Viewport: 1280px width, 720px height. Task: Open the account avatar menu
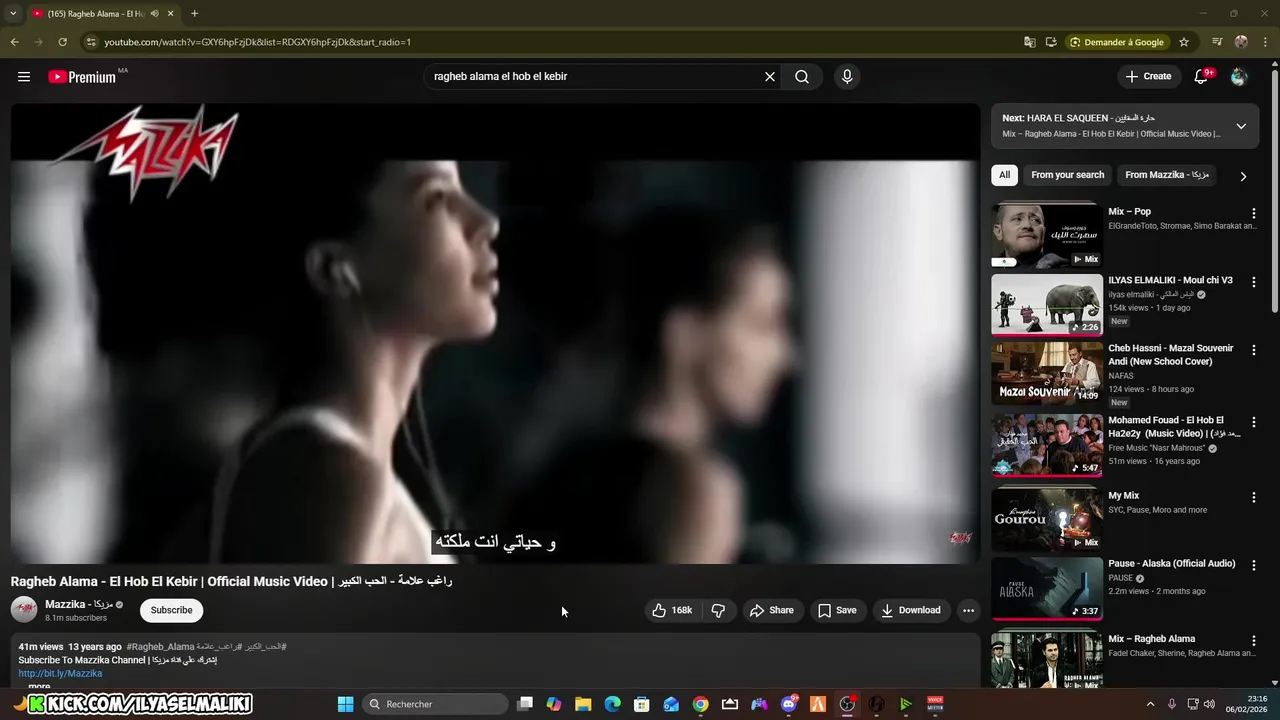point(1239,77)
